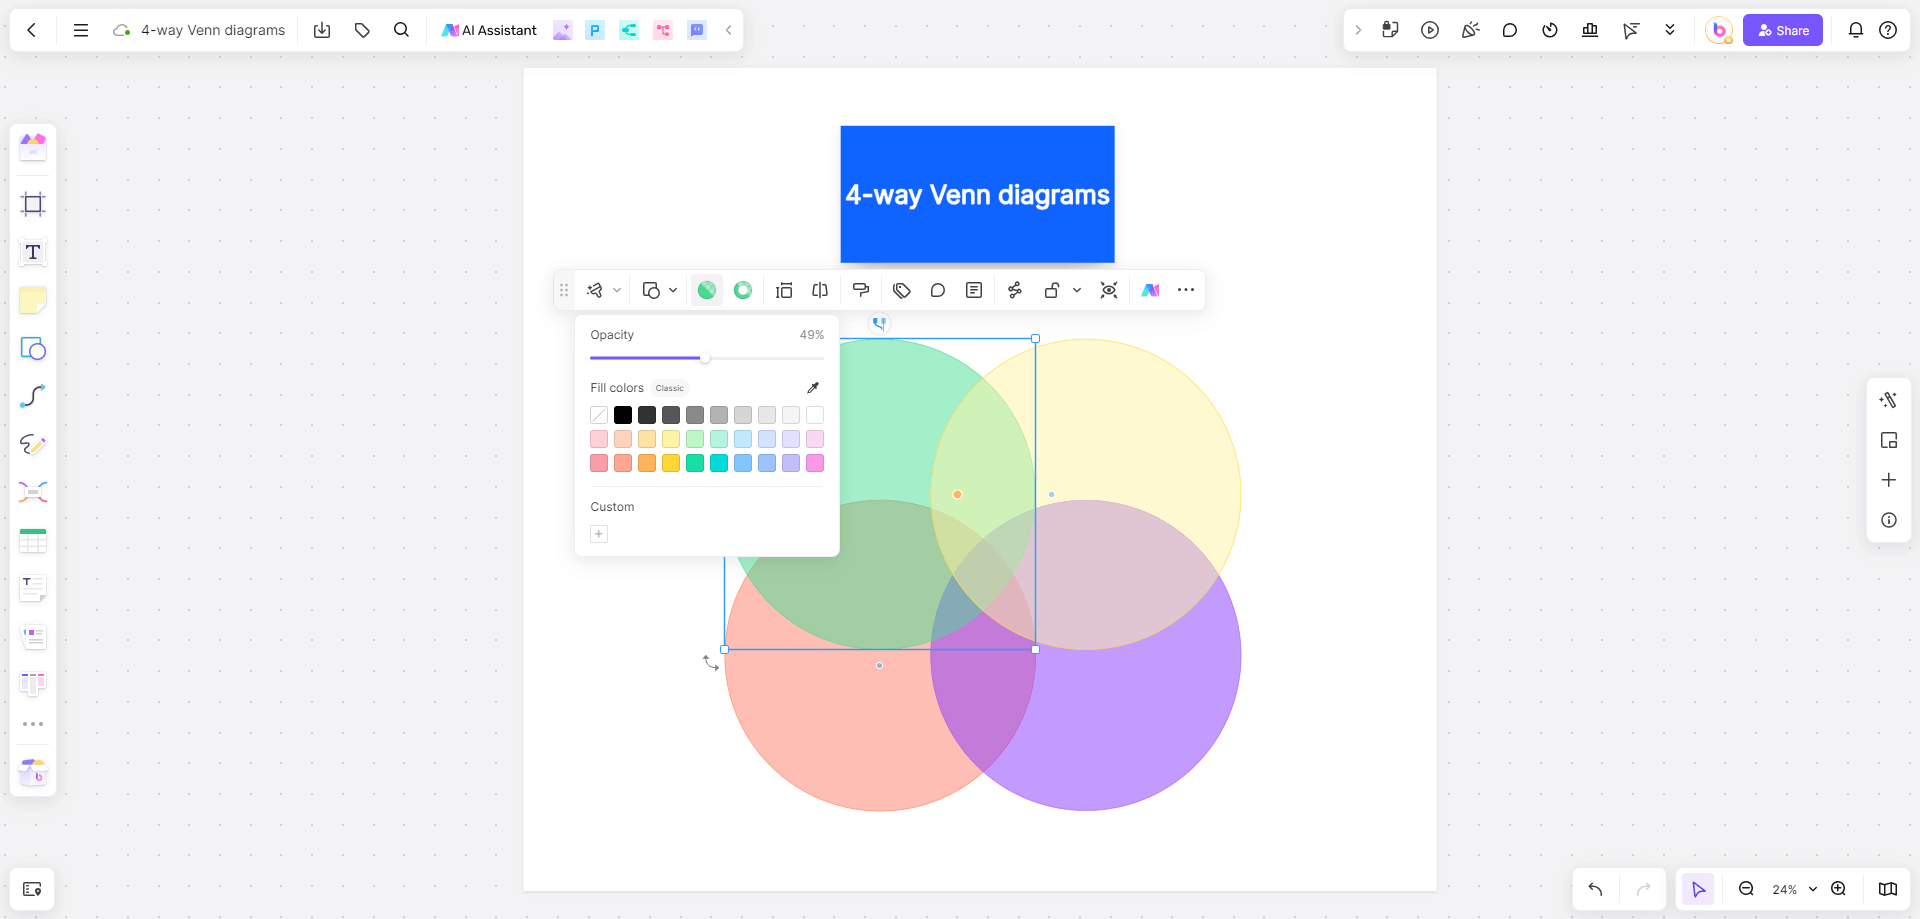The image size is (1920, 919).
Task: Open the border color ring button
Action: (x=743, y=290)
